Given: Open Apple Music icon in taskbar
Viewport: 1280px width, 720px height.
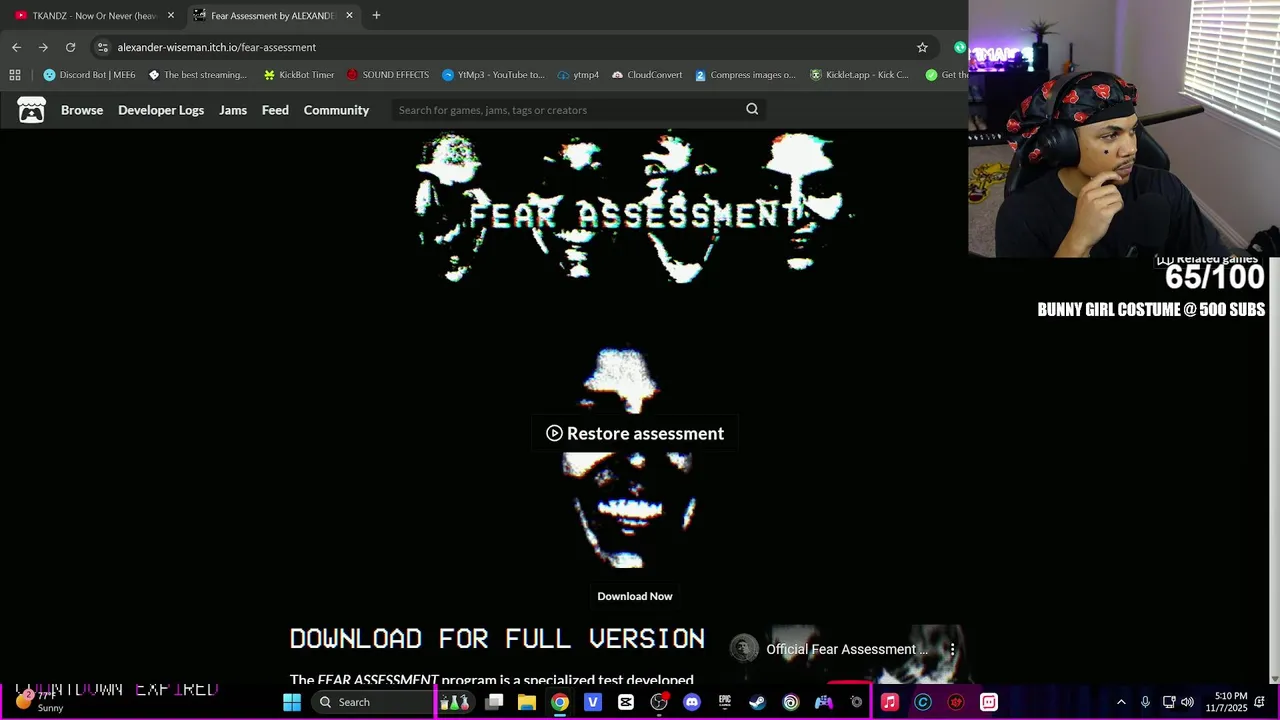Looking at the screenshot, I should coord(890,702).
